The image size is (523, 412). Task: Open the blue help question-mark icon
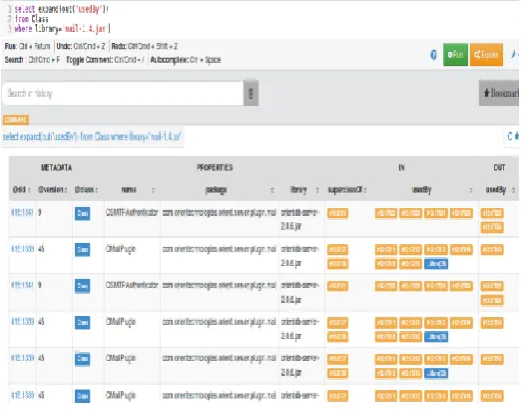(x=433, y=54)
